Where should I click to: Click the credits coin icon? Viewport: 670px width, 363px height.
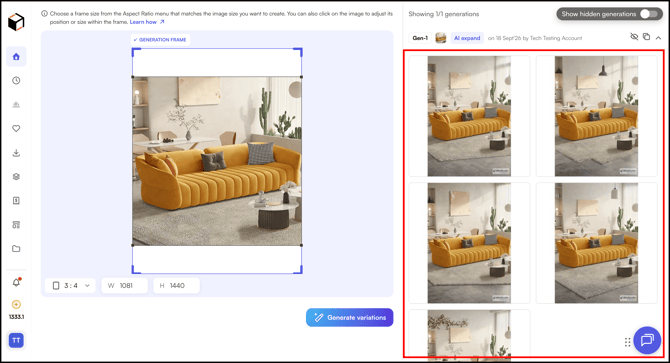coord(16,304)
